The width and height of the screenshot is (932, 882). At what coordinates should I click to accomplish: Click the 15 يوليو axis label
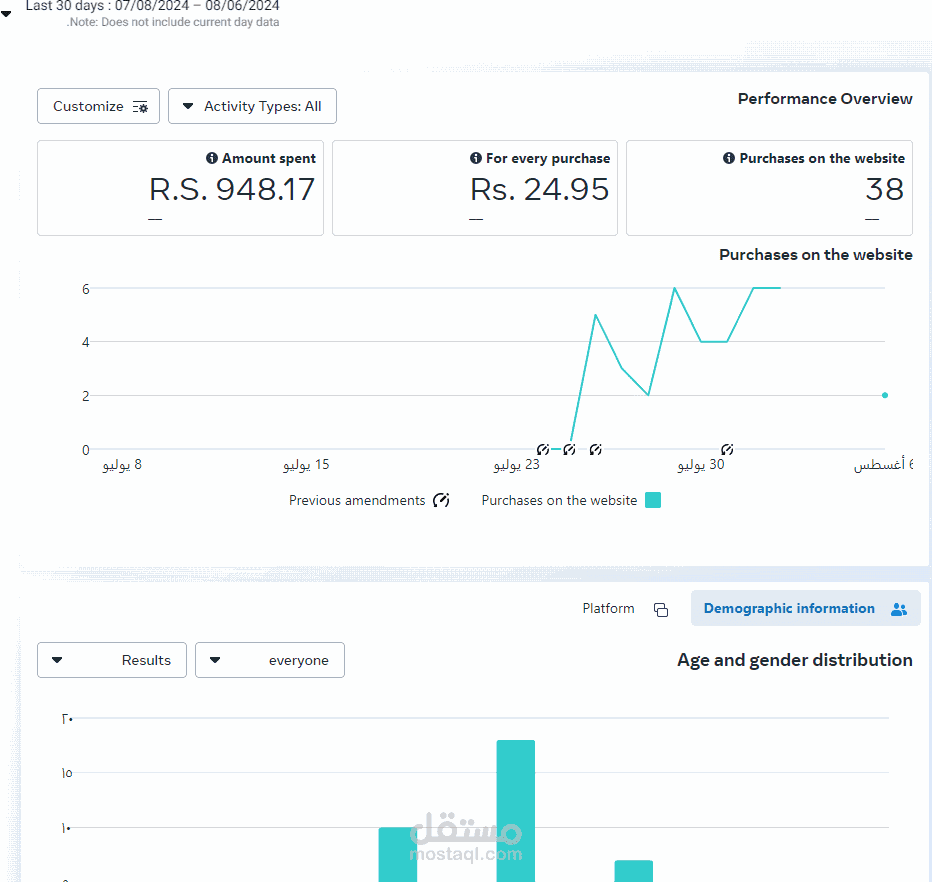point(306,465)
